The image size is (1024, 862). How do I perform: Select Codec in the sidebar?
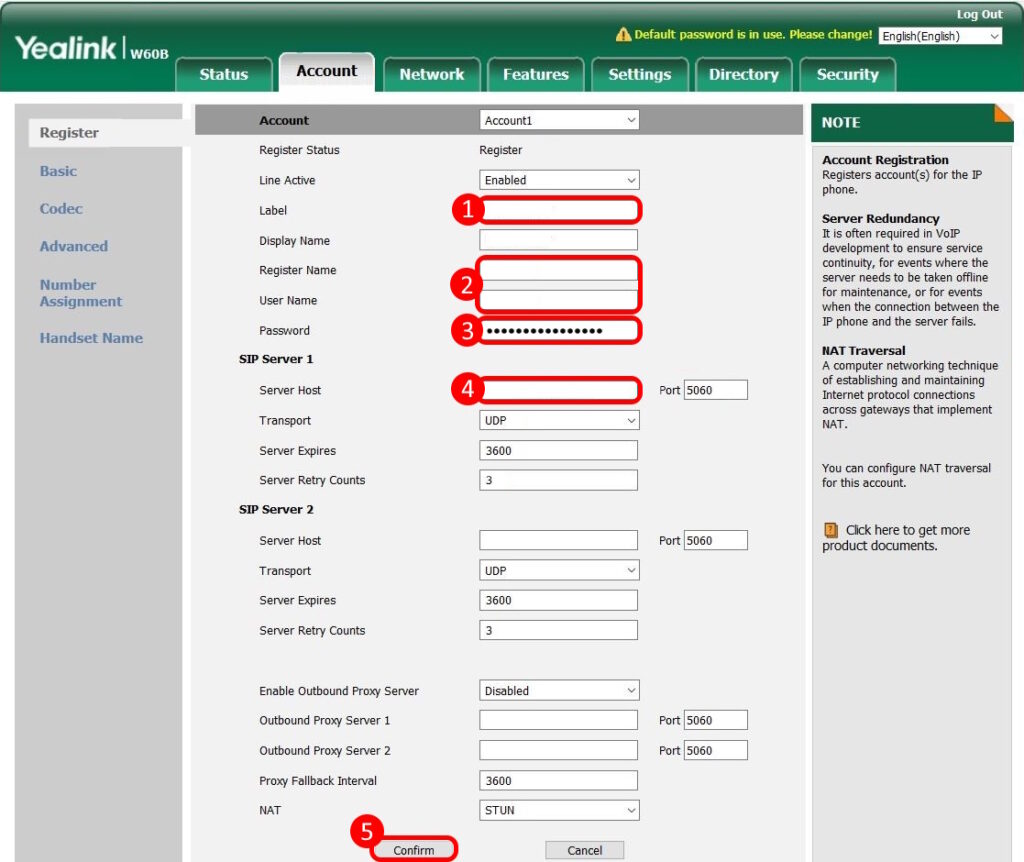(61, 209)
